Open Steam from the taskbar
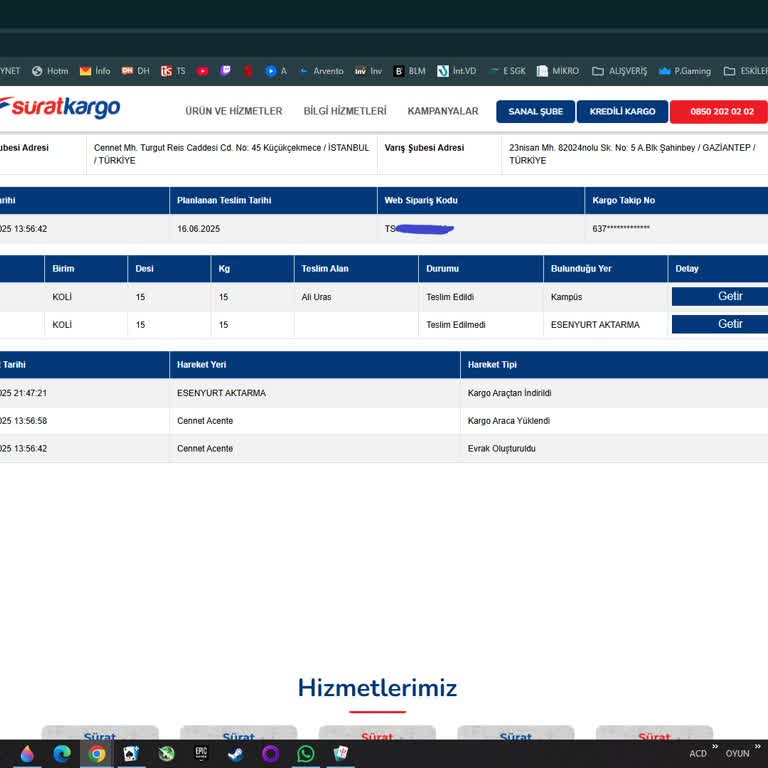The width and height of the screenshot is (768, 768). click(x=235, y=754)
